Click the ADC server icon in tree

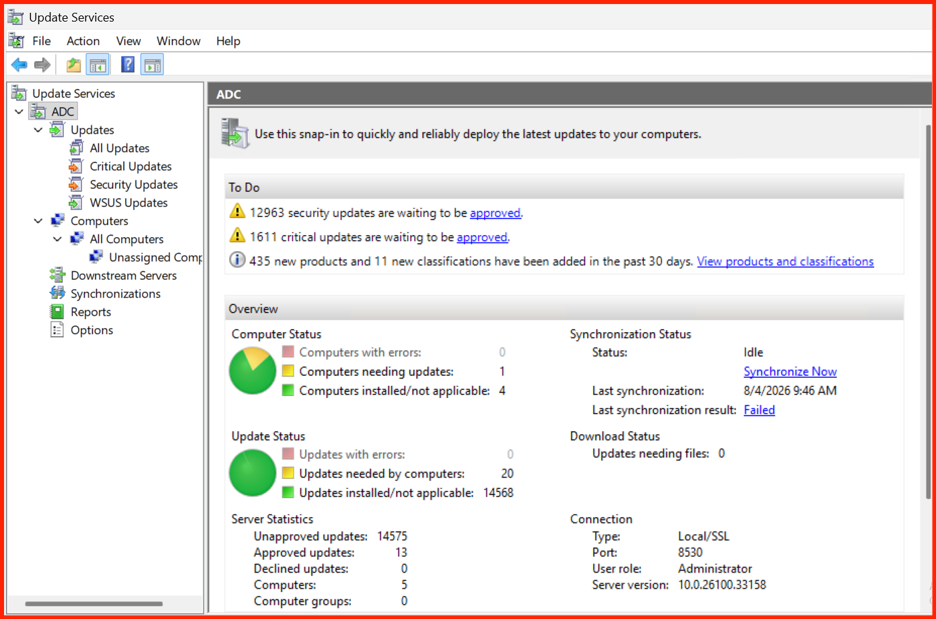(x=38, y=112)
